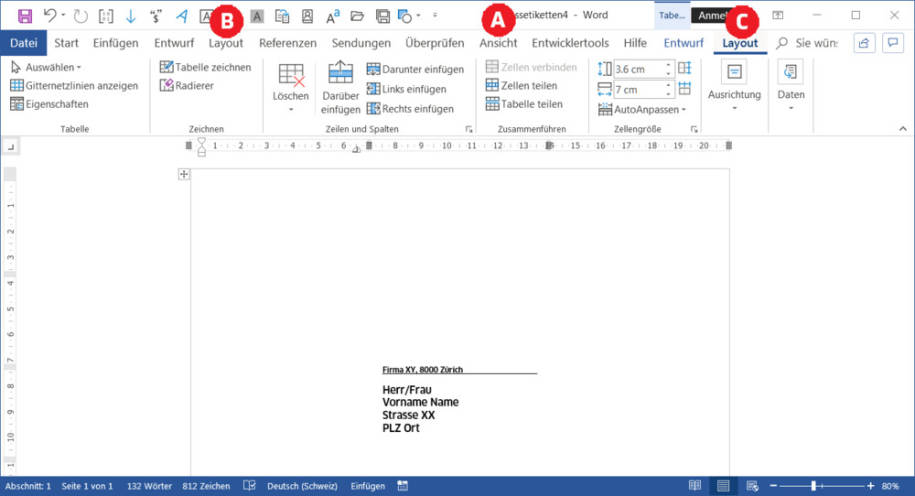The image size is (915, 496).
Task: Click the blue down arrow icon
Action: pyautogui.click(x=131, y=16)
